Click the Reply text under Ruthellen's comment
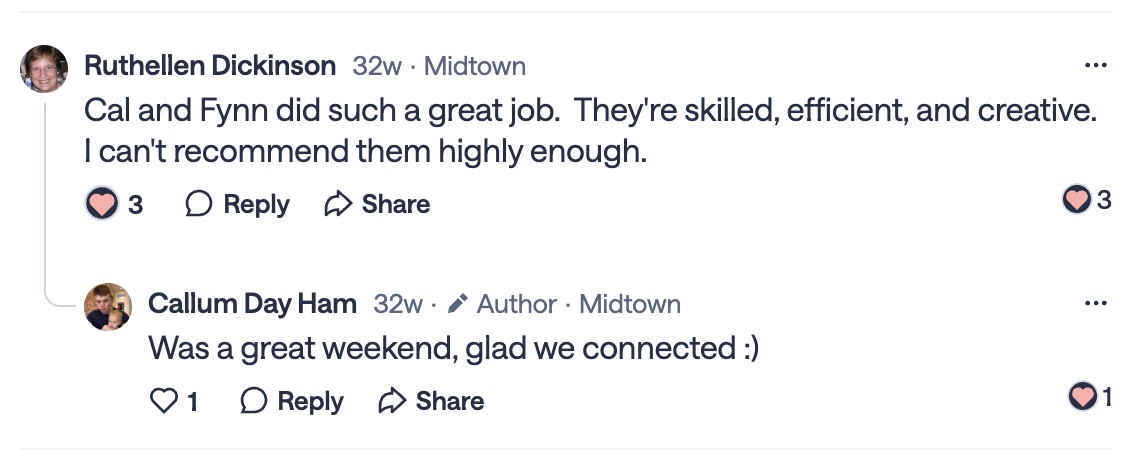This screenshot has width=1130, height=462. pos(256,204)
